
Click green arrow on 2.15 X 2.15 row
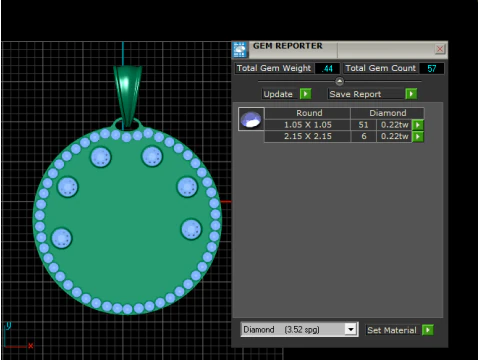click(x=418, y=136)
